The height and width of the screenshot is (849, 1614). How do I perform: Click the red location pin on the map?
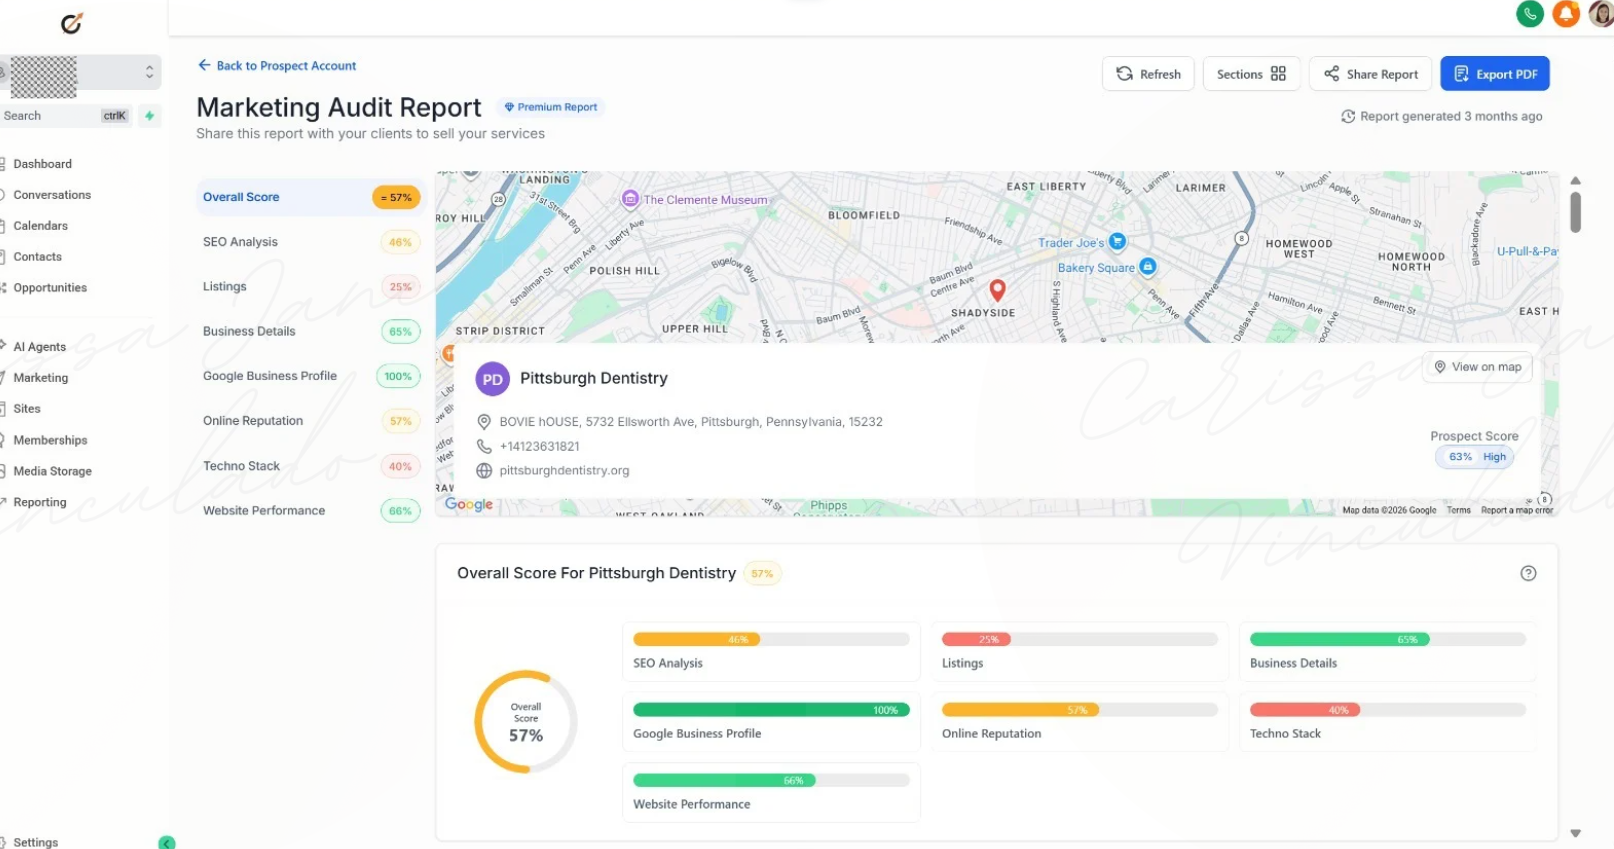[997, 290]
